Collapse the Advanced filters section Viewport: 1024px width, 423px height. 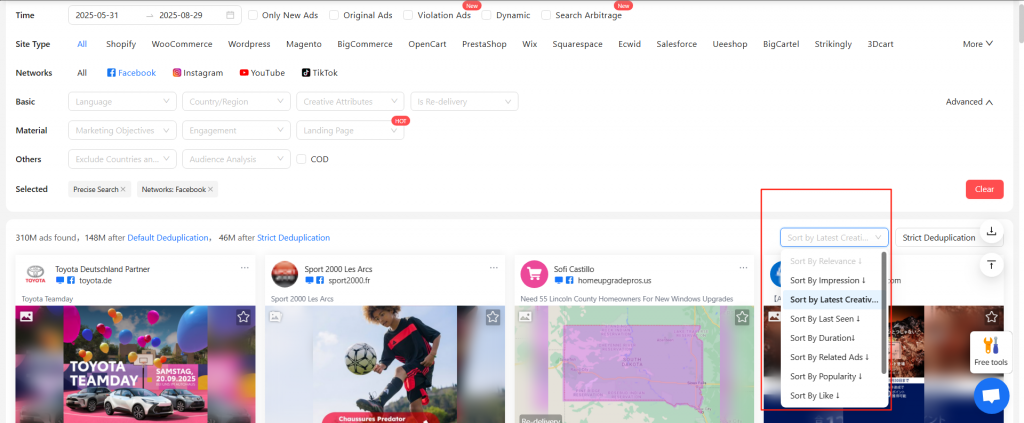pyautogui.click(x=970, y=101)
